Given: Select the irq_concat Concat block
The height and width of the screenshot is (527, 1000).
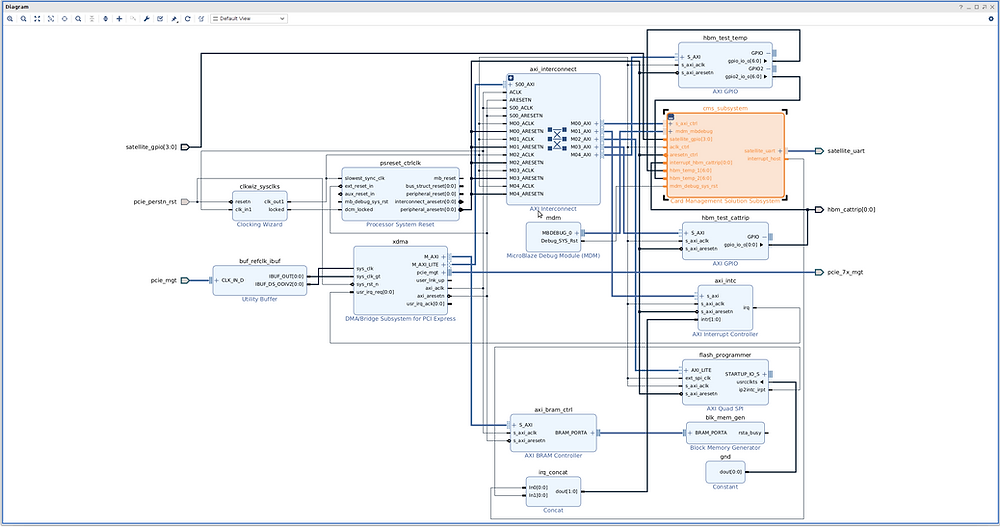Looking at the screenshot, I should [x=553, y=492].
